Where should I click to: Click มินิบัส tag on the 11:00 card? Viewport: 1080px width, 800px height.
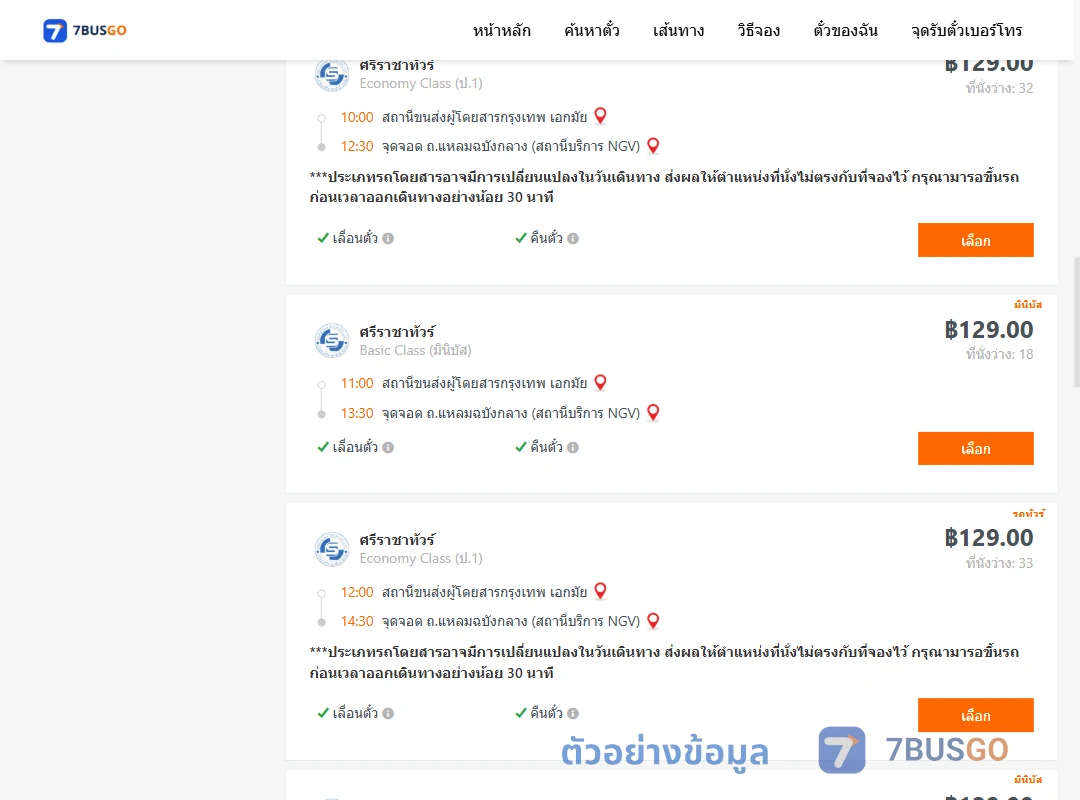coord(1028,305)
